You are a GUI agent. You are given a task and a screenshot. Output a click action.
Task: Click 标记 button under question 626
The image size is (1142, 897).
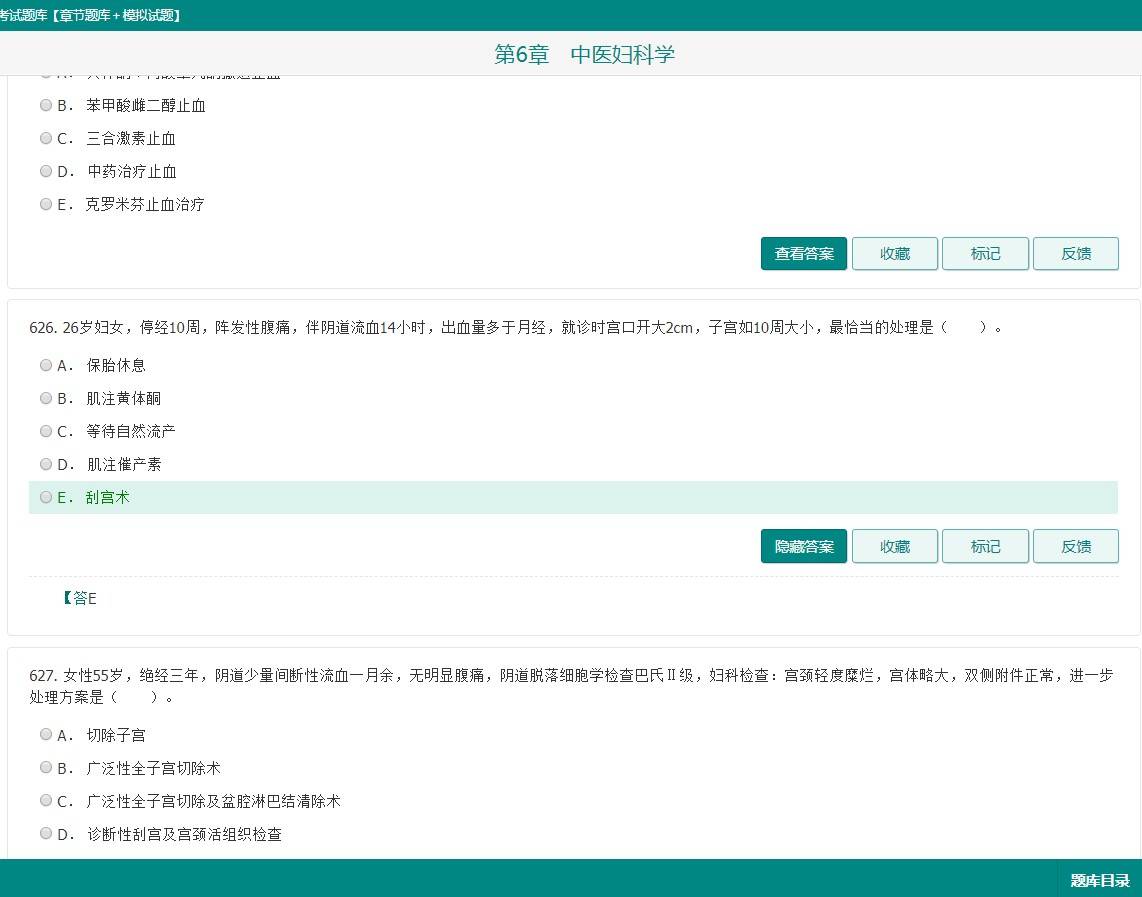click(985, 546)
